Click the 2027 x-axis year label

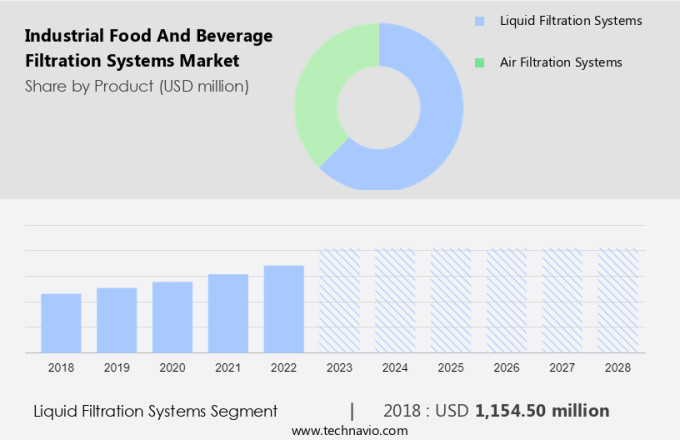tap(562, 368)
